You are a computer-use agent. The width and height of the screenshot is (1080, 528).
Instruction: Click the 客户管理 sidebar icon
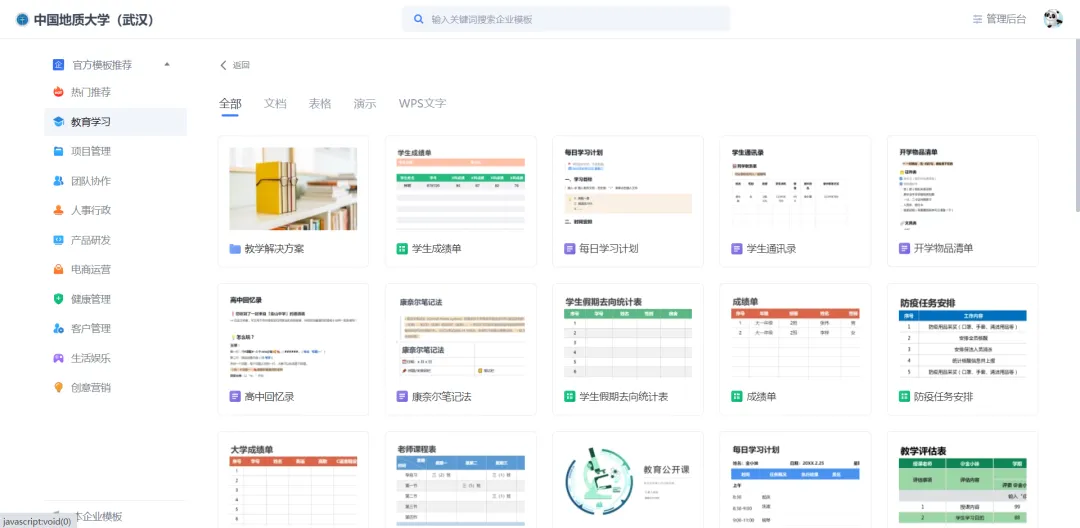coord(59,328)
